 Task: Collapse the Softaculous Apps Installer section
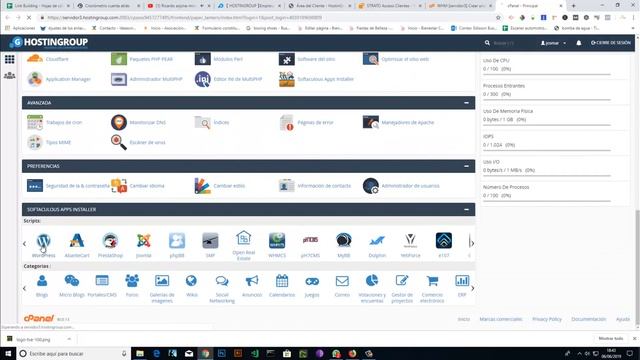tap(466, 209)
